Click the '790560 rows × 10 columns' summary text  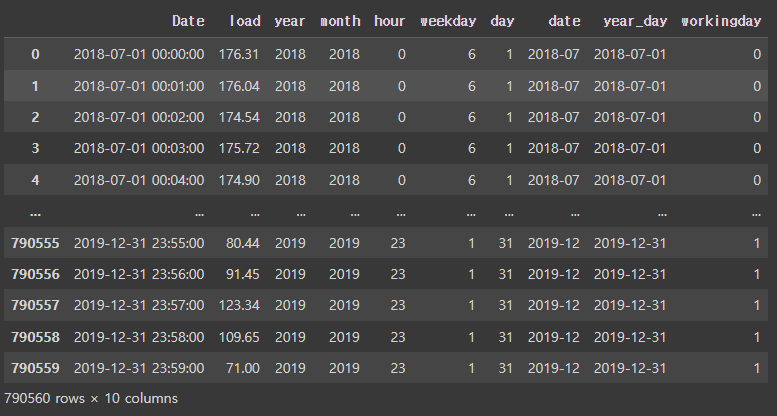coord(91,398)
